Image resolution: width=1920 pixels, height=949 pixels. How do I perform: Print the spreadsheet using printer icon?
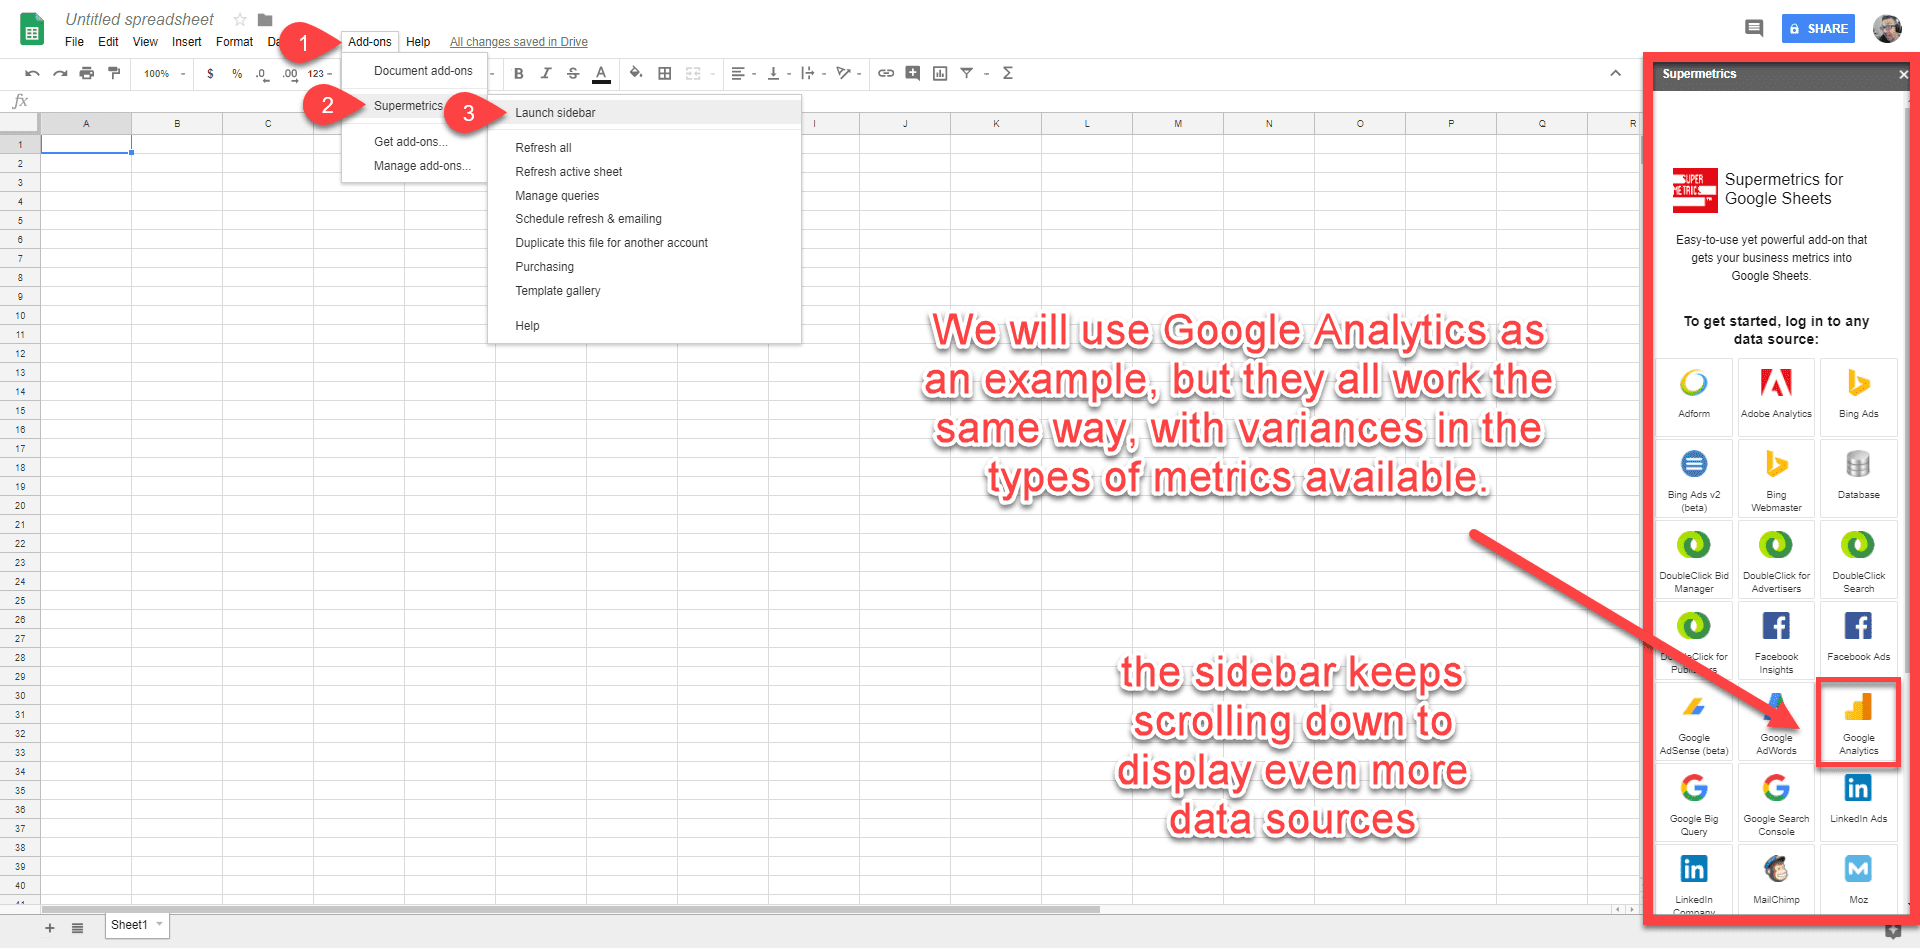(87, 73)
